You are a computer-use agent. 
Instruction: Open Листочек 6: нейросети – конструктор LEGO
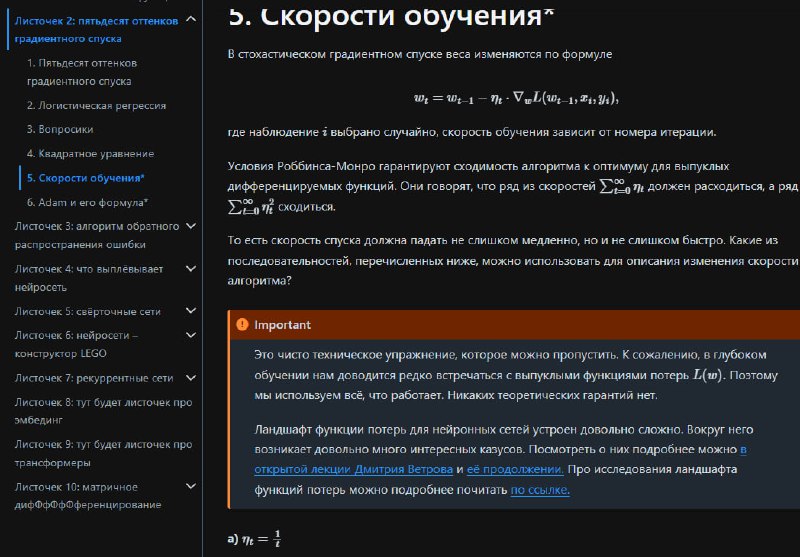pyautogui.click(x=76, y=344)
